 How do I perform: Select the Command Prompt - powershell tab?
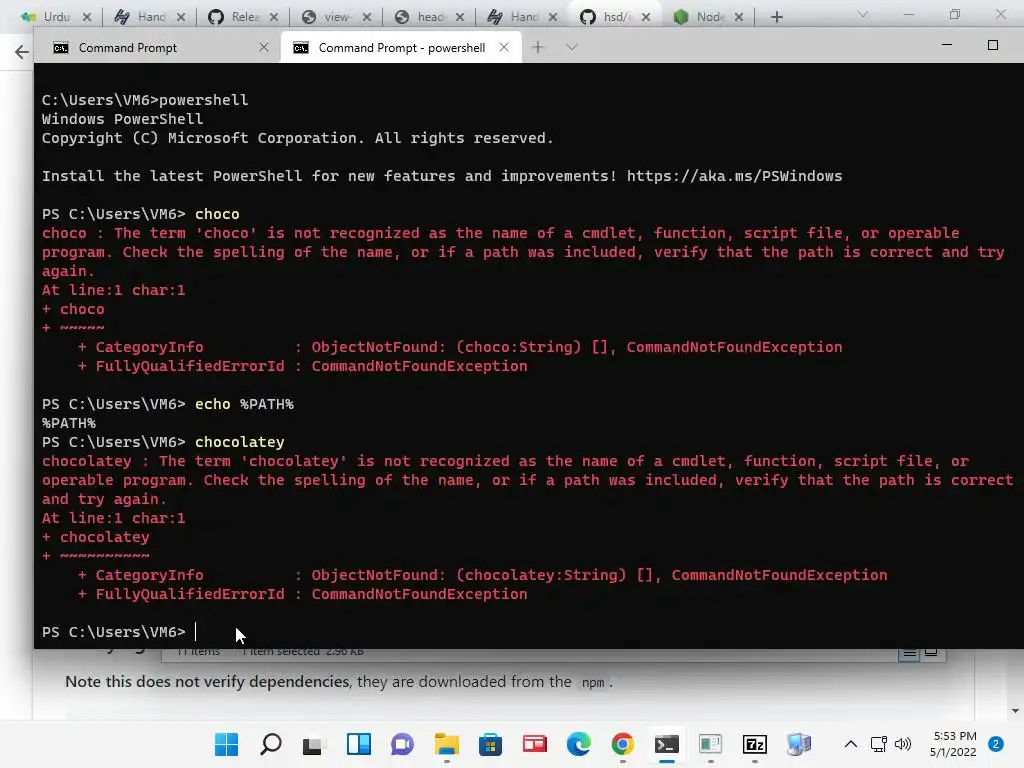(401, 48)
